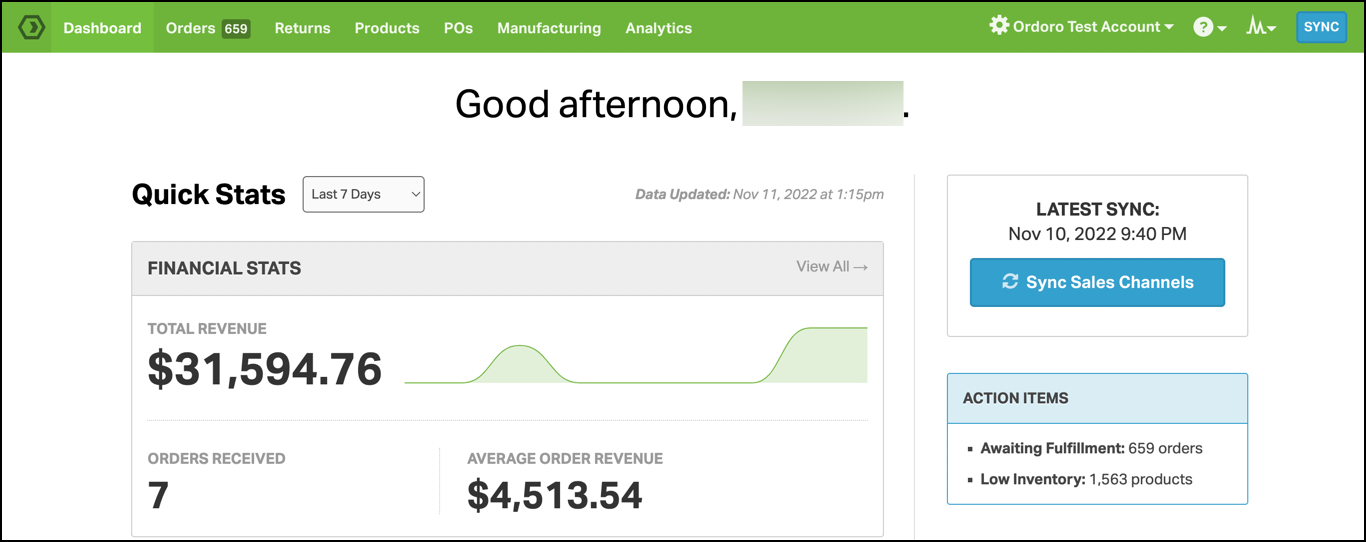Click the refresh icon on Sync Sales Channels
This screenshot has width=1366, height=542.
click(x=1010, y=282)
